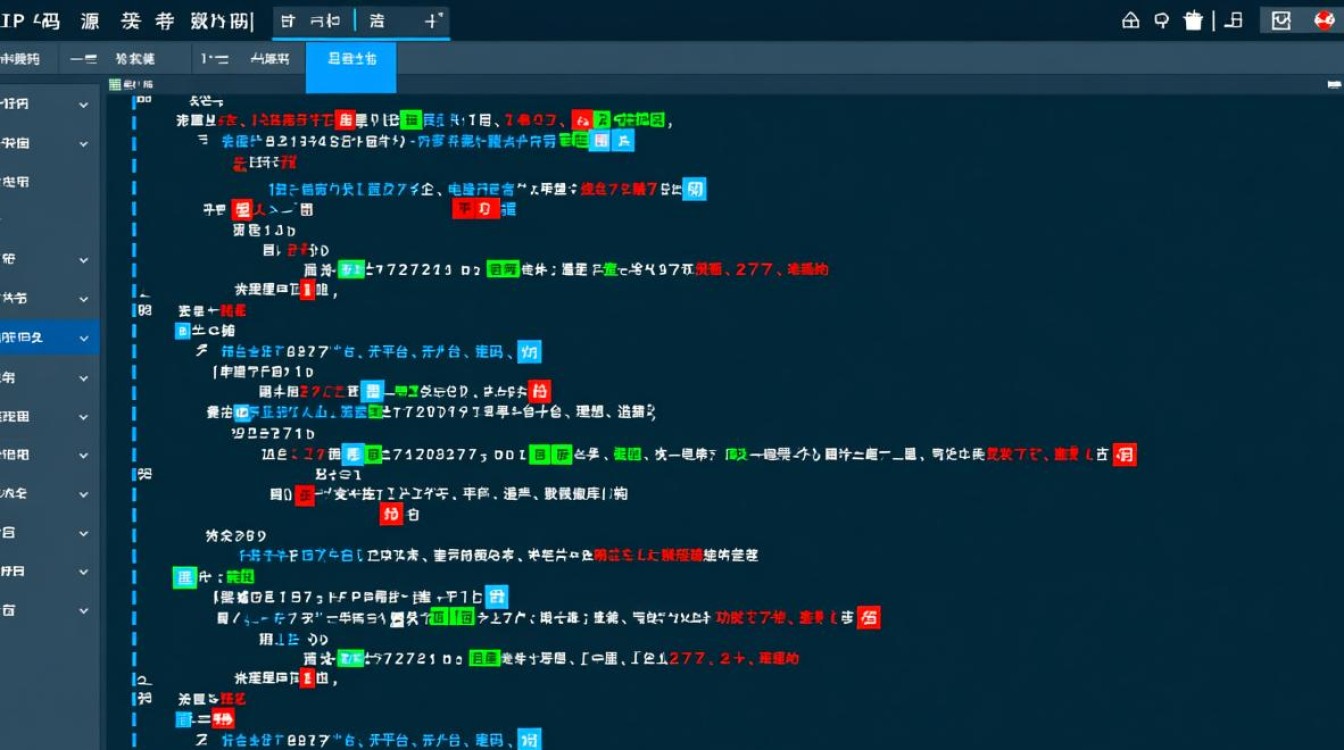Collapse the highlighted sidebar entry using its chevron
Image resolution: width=1344 pixels, height=750 pixels.
(84, 337)
